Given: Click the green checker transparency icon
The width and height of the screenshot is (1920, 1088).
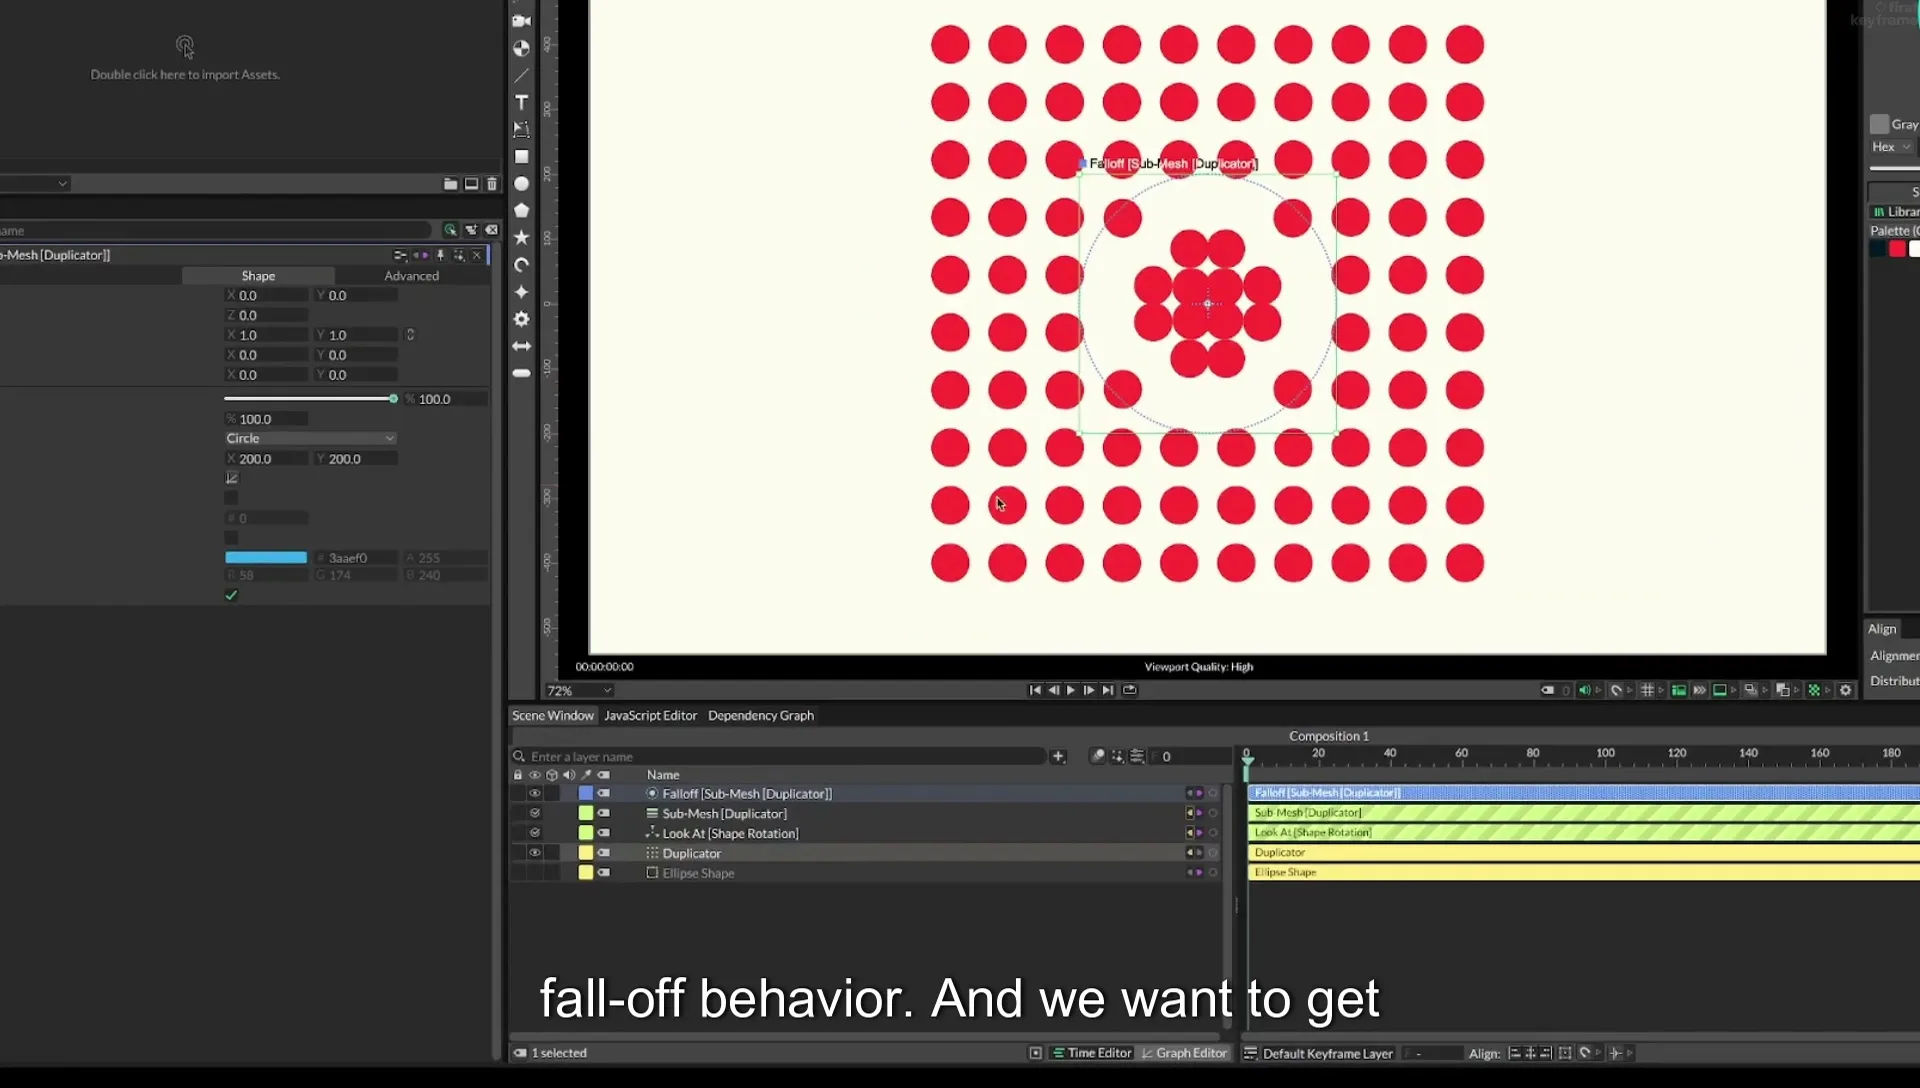Looking at the screenshot, I should [x=1814, y=690].
